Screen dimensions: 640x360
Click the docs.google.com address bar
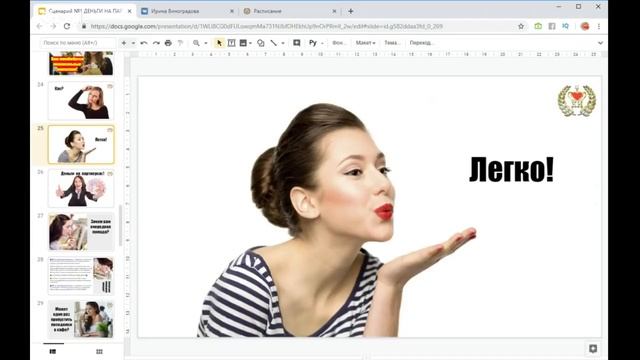coord(267,26)
